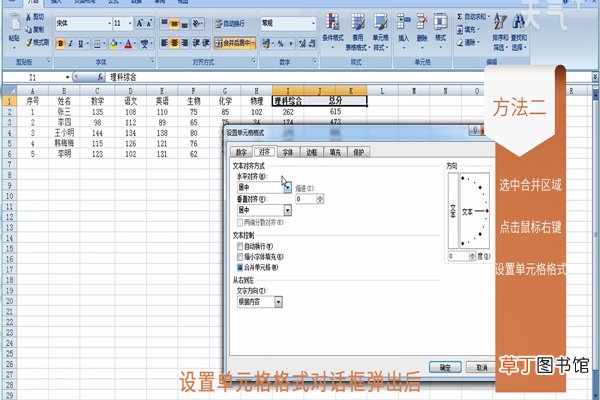Click the indent (缩进) value stepper
600x400 pixels.
tap(320, 199)
